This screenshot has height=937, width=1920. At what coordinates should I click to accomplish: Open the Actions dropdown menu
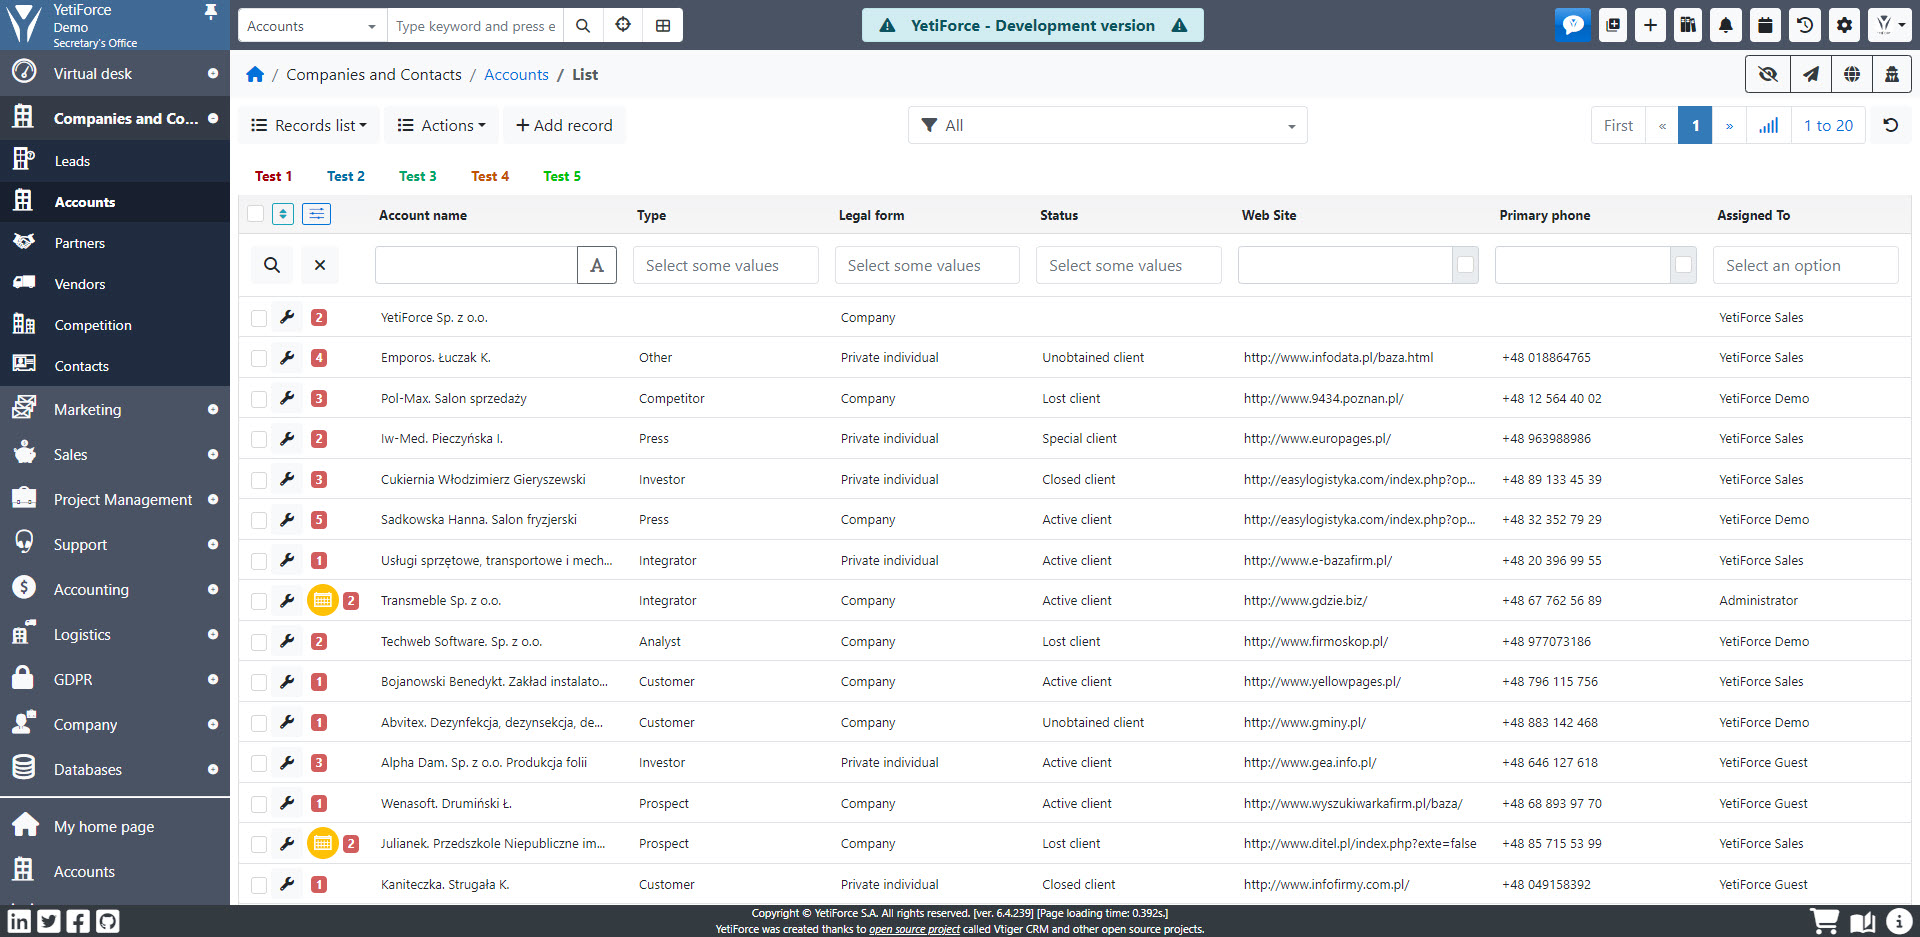[441, 125]
